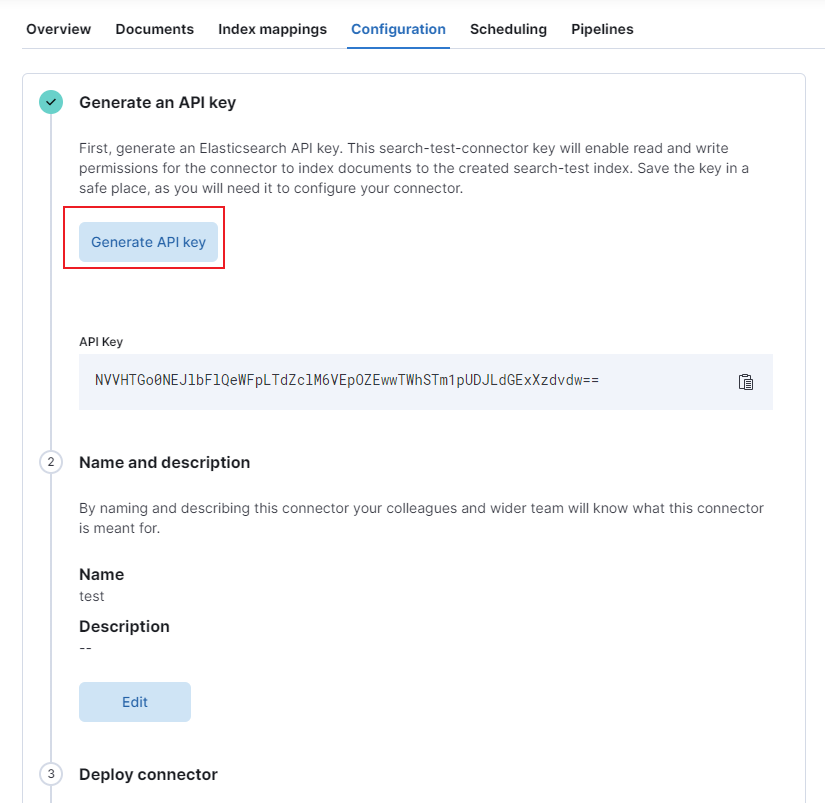Click the step 2 circle indicator
The height and width of the screenshot is (803, 825).
(x=50, y=462)
